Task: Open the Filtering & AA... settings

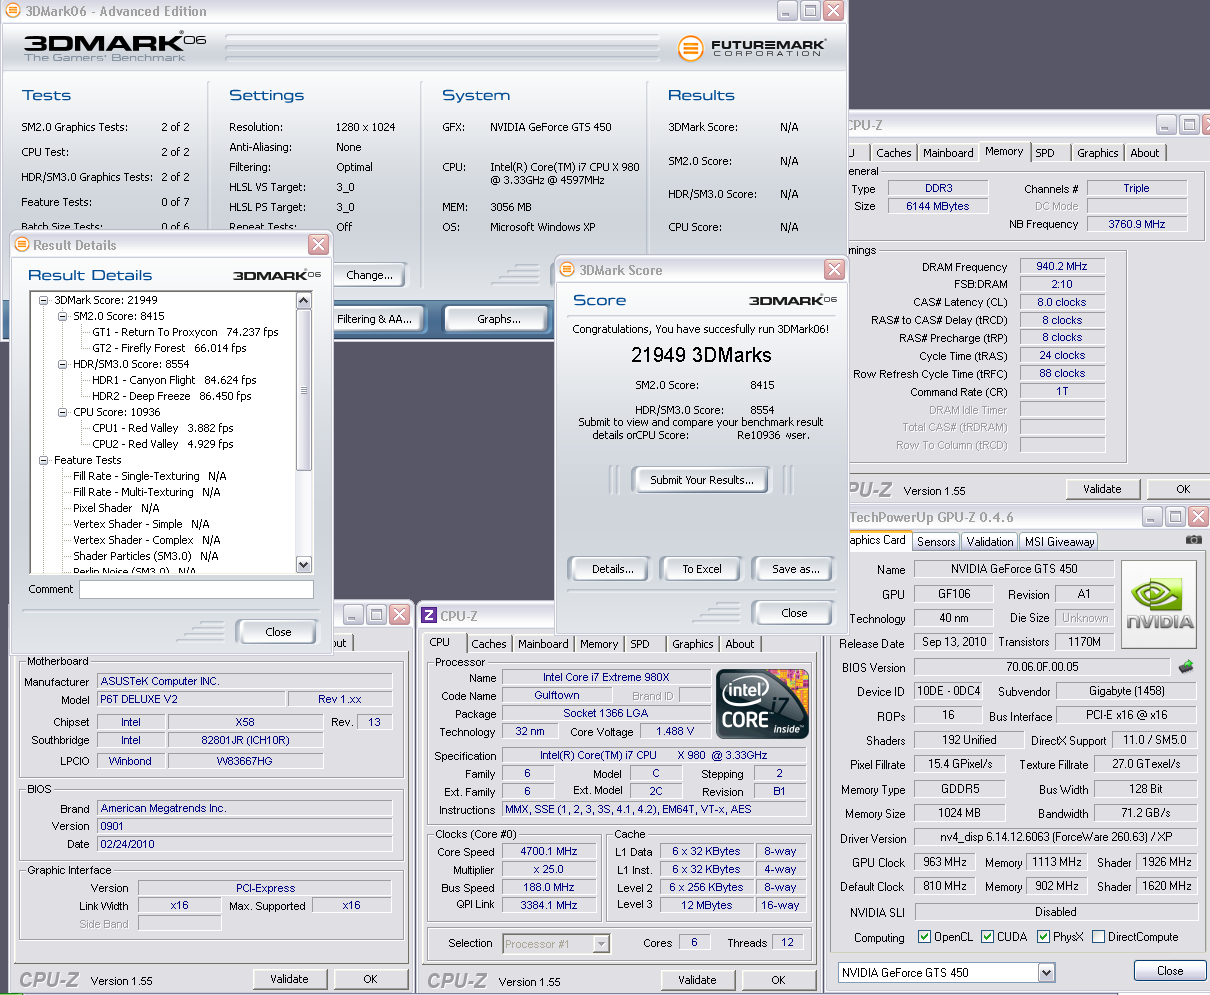Action: [374, 319]
